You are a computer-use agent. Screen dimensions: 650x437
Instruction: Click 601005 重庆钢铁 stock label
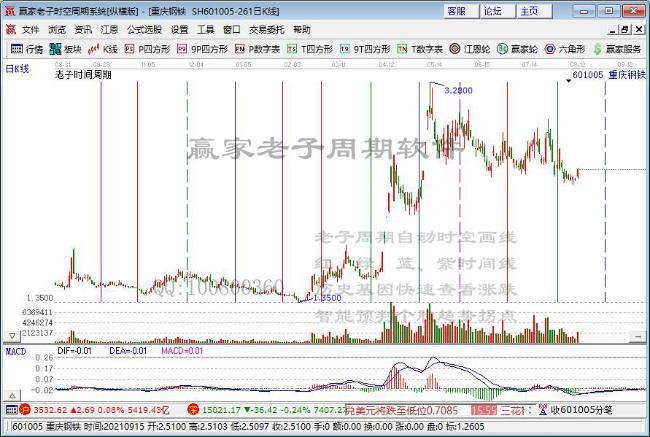(x=609, y=75)
